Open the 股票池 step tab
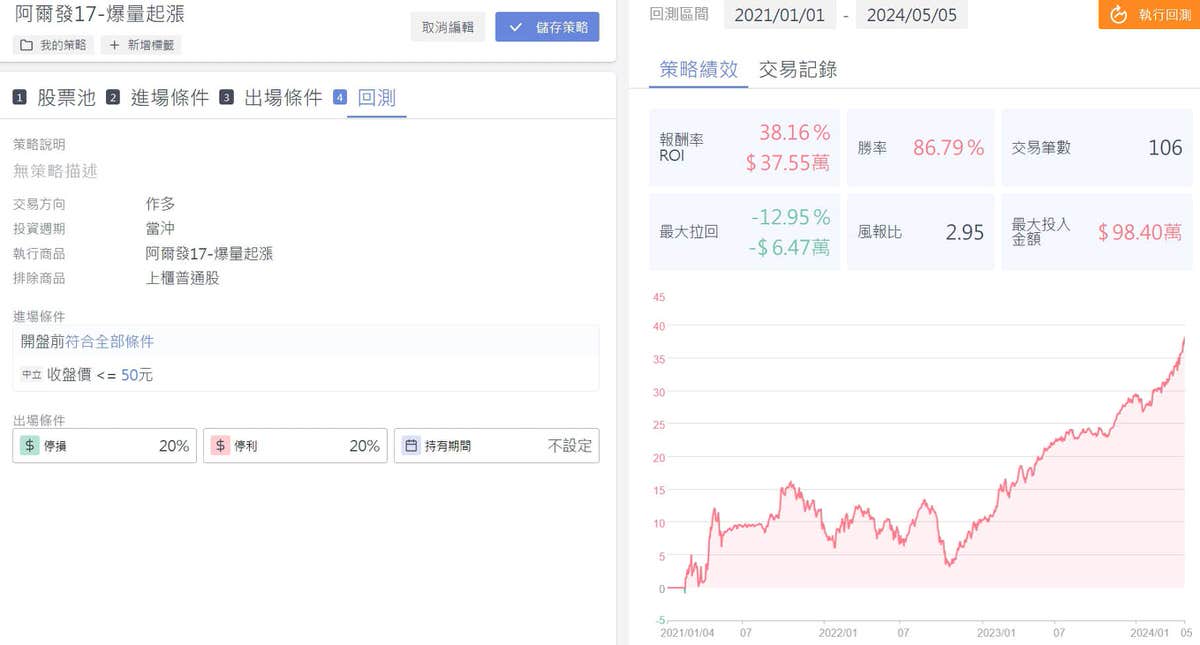Viewport: 1200px width, 645px height. point(66,98)
